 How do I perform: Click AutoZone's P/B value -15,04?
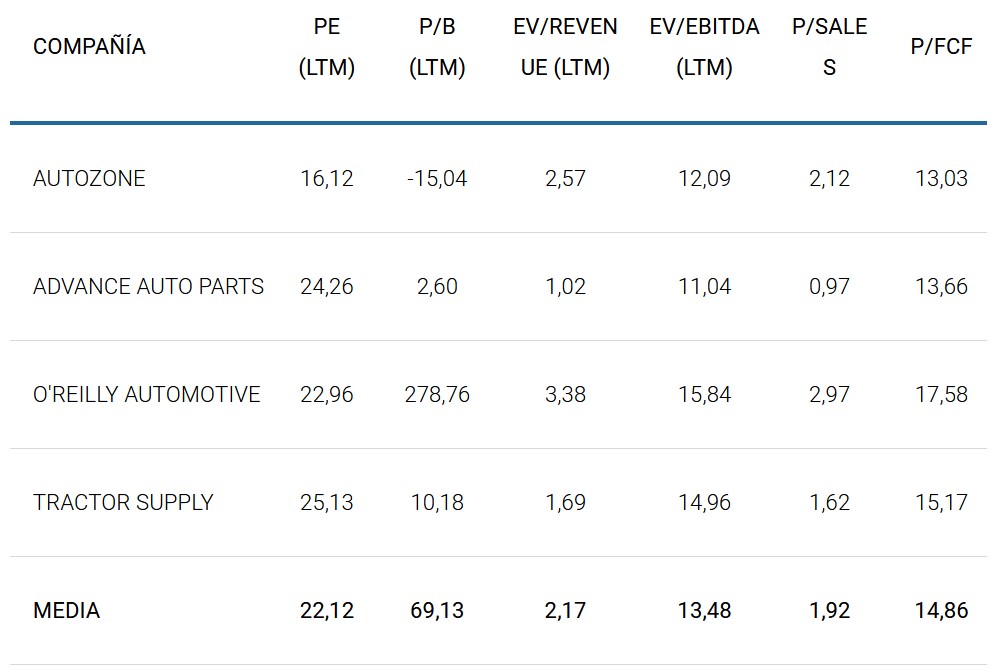[x=437, y=179]
